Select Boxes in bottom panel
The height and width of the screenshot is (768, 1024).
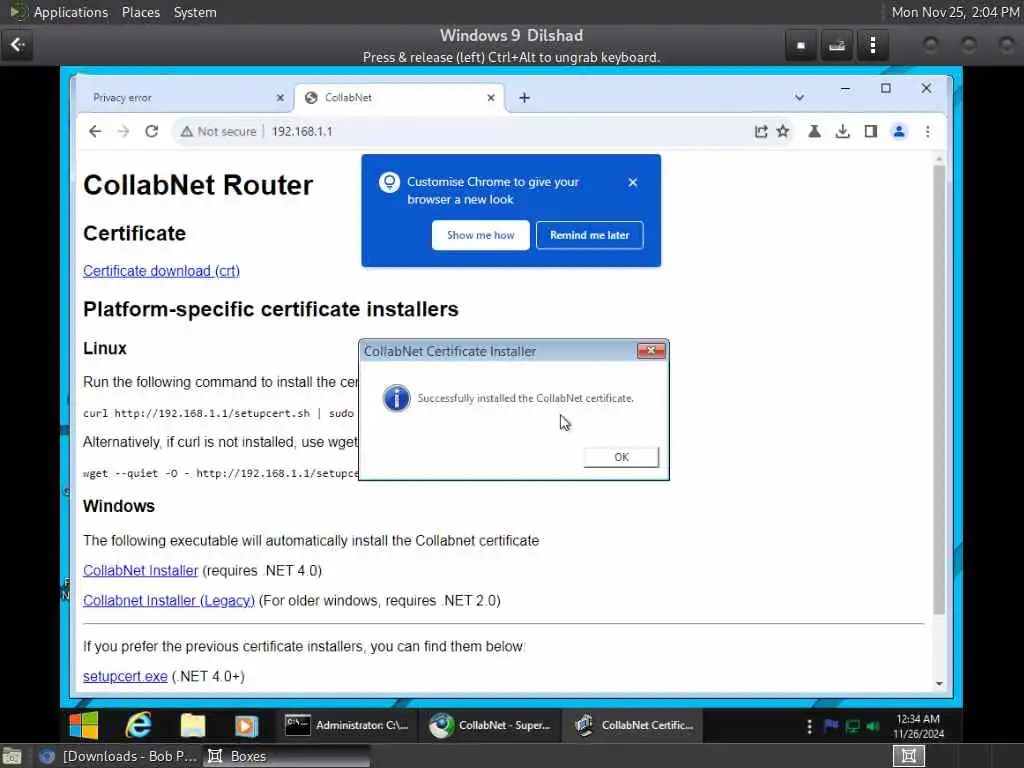[x=285, y=756]
